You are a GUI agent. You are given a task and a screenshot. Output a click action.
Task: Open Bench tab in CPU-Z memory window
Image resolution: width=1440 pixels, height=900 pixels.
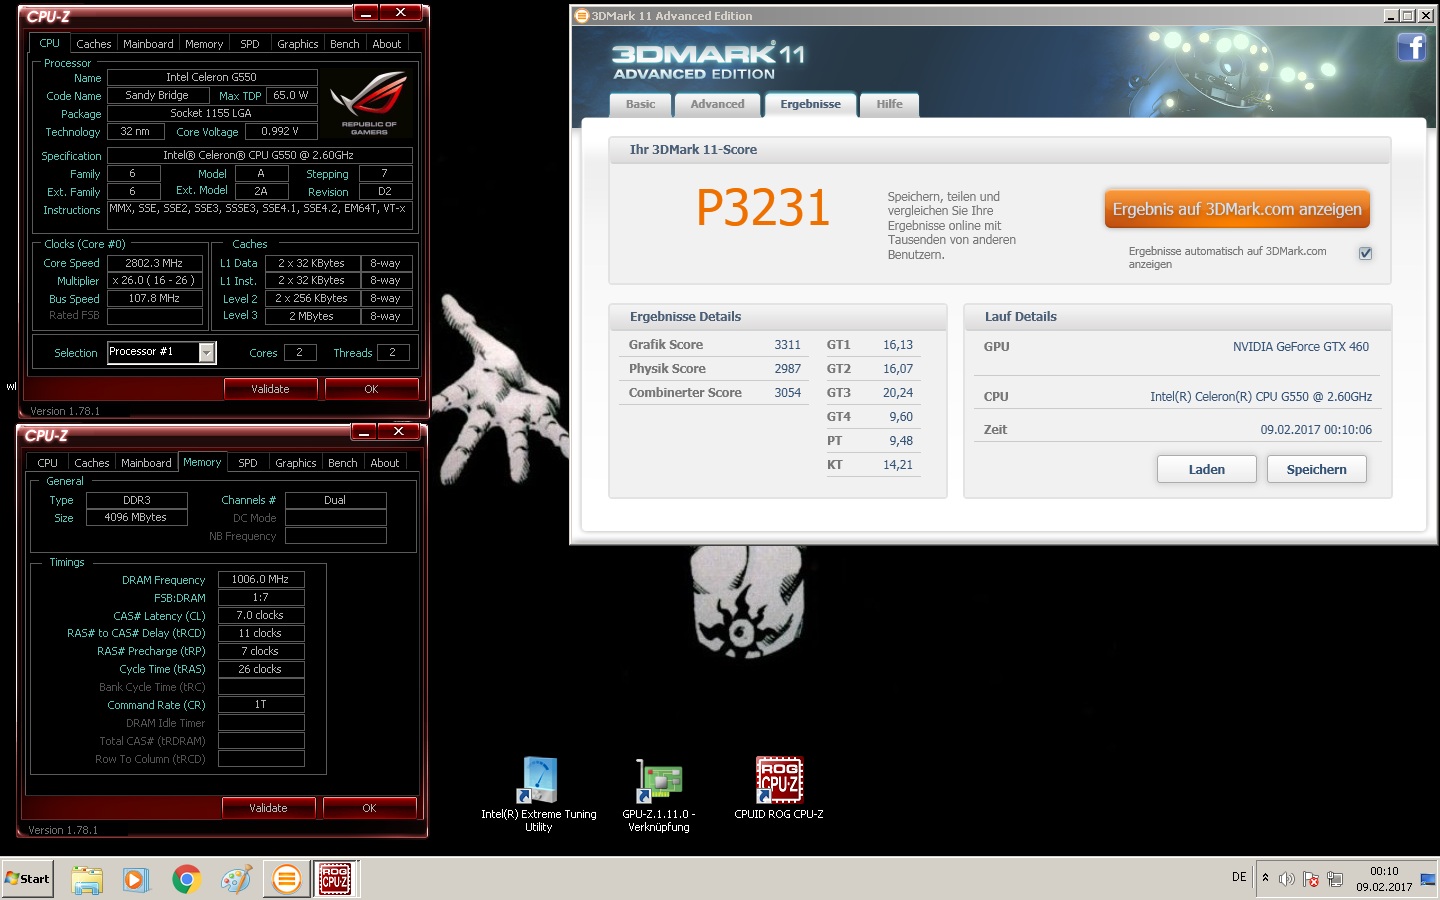point(342,463)
